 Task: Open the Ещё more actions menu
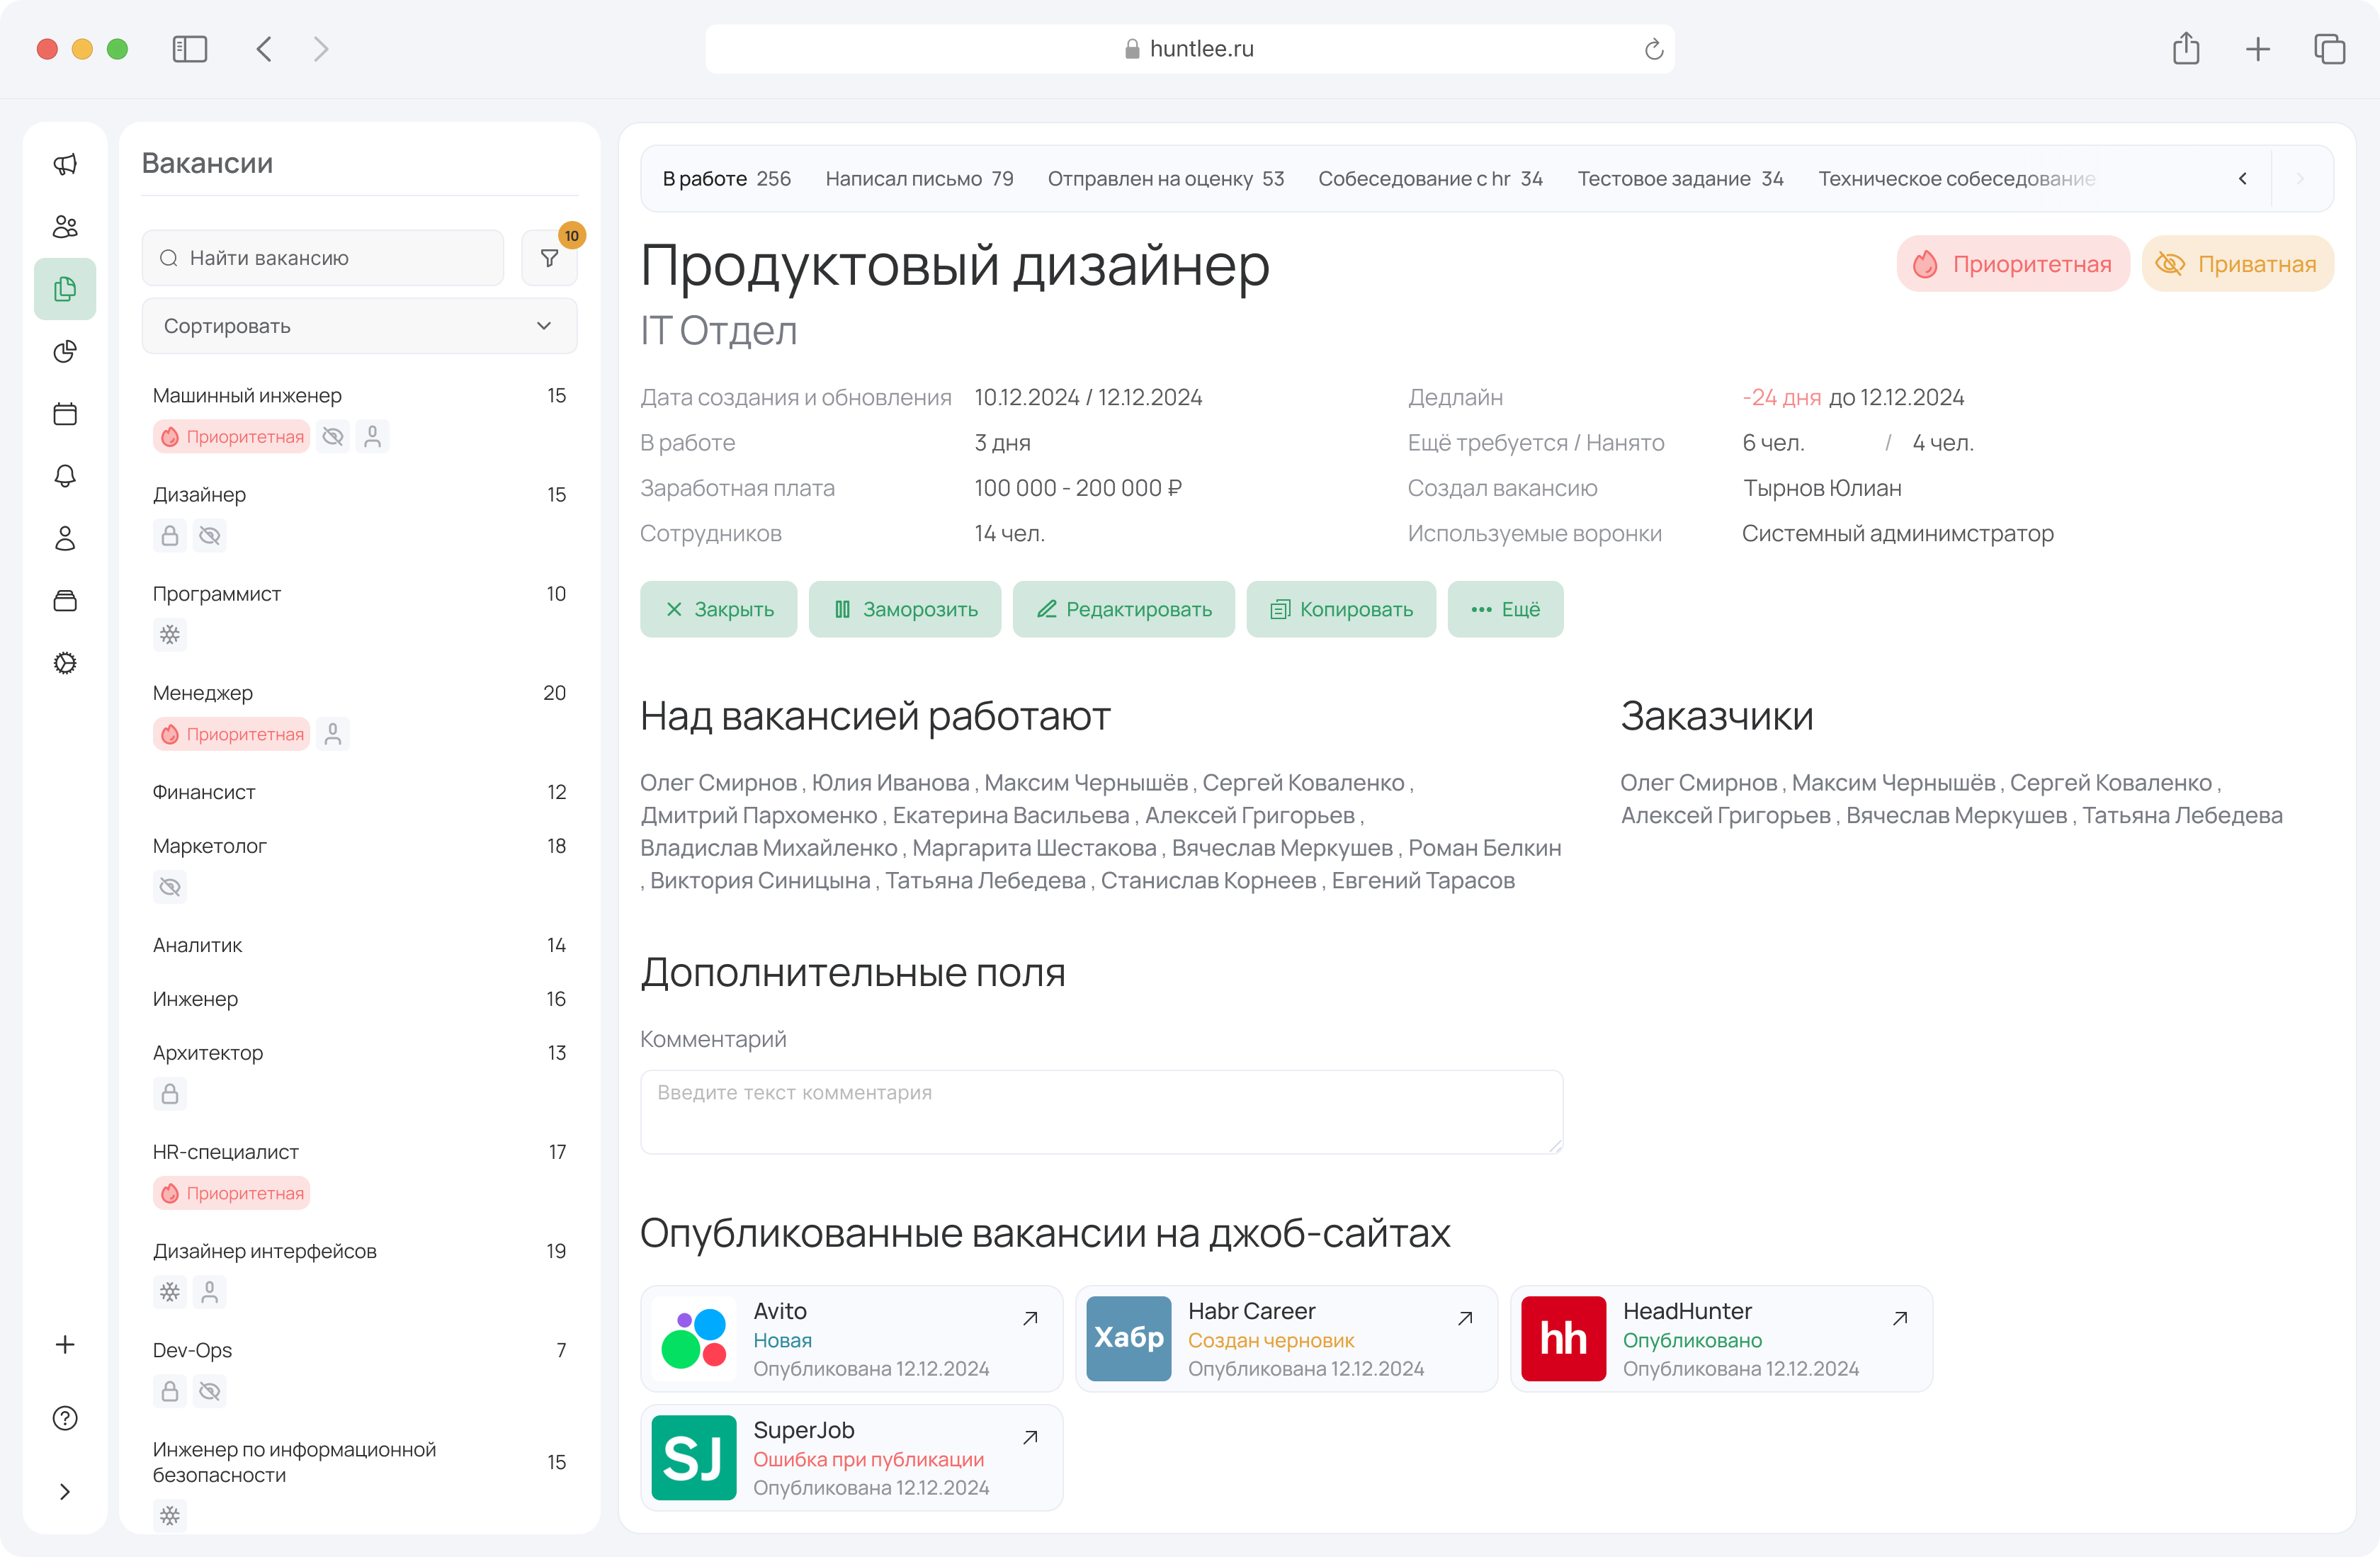pos(1505,609)
